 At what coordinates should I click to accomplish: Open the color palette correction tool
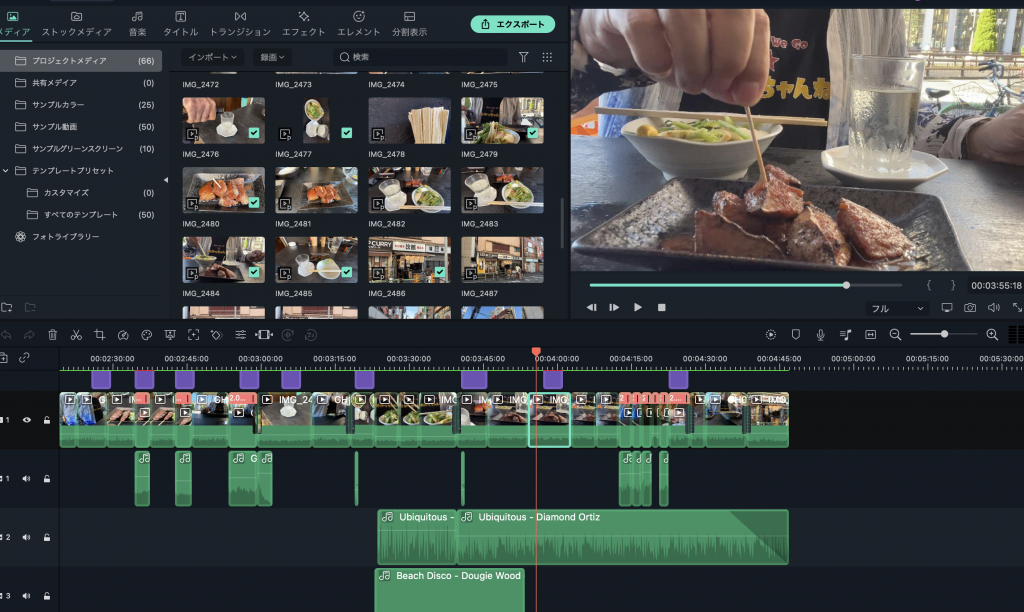coord(146,335)
